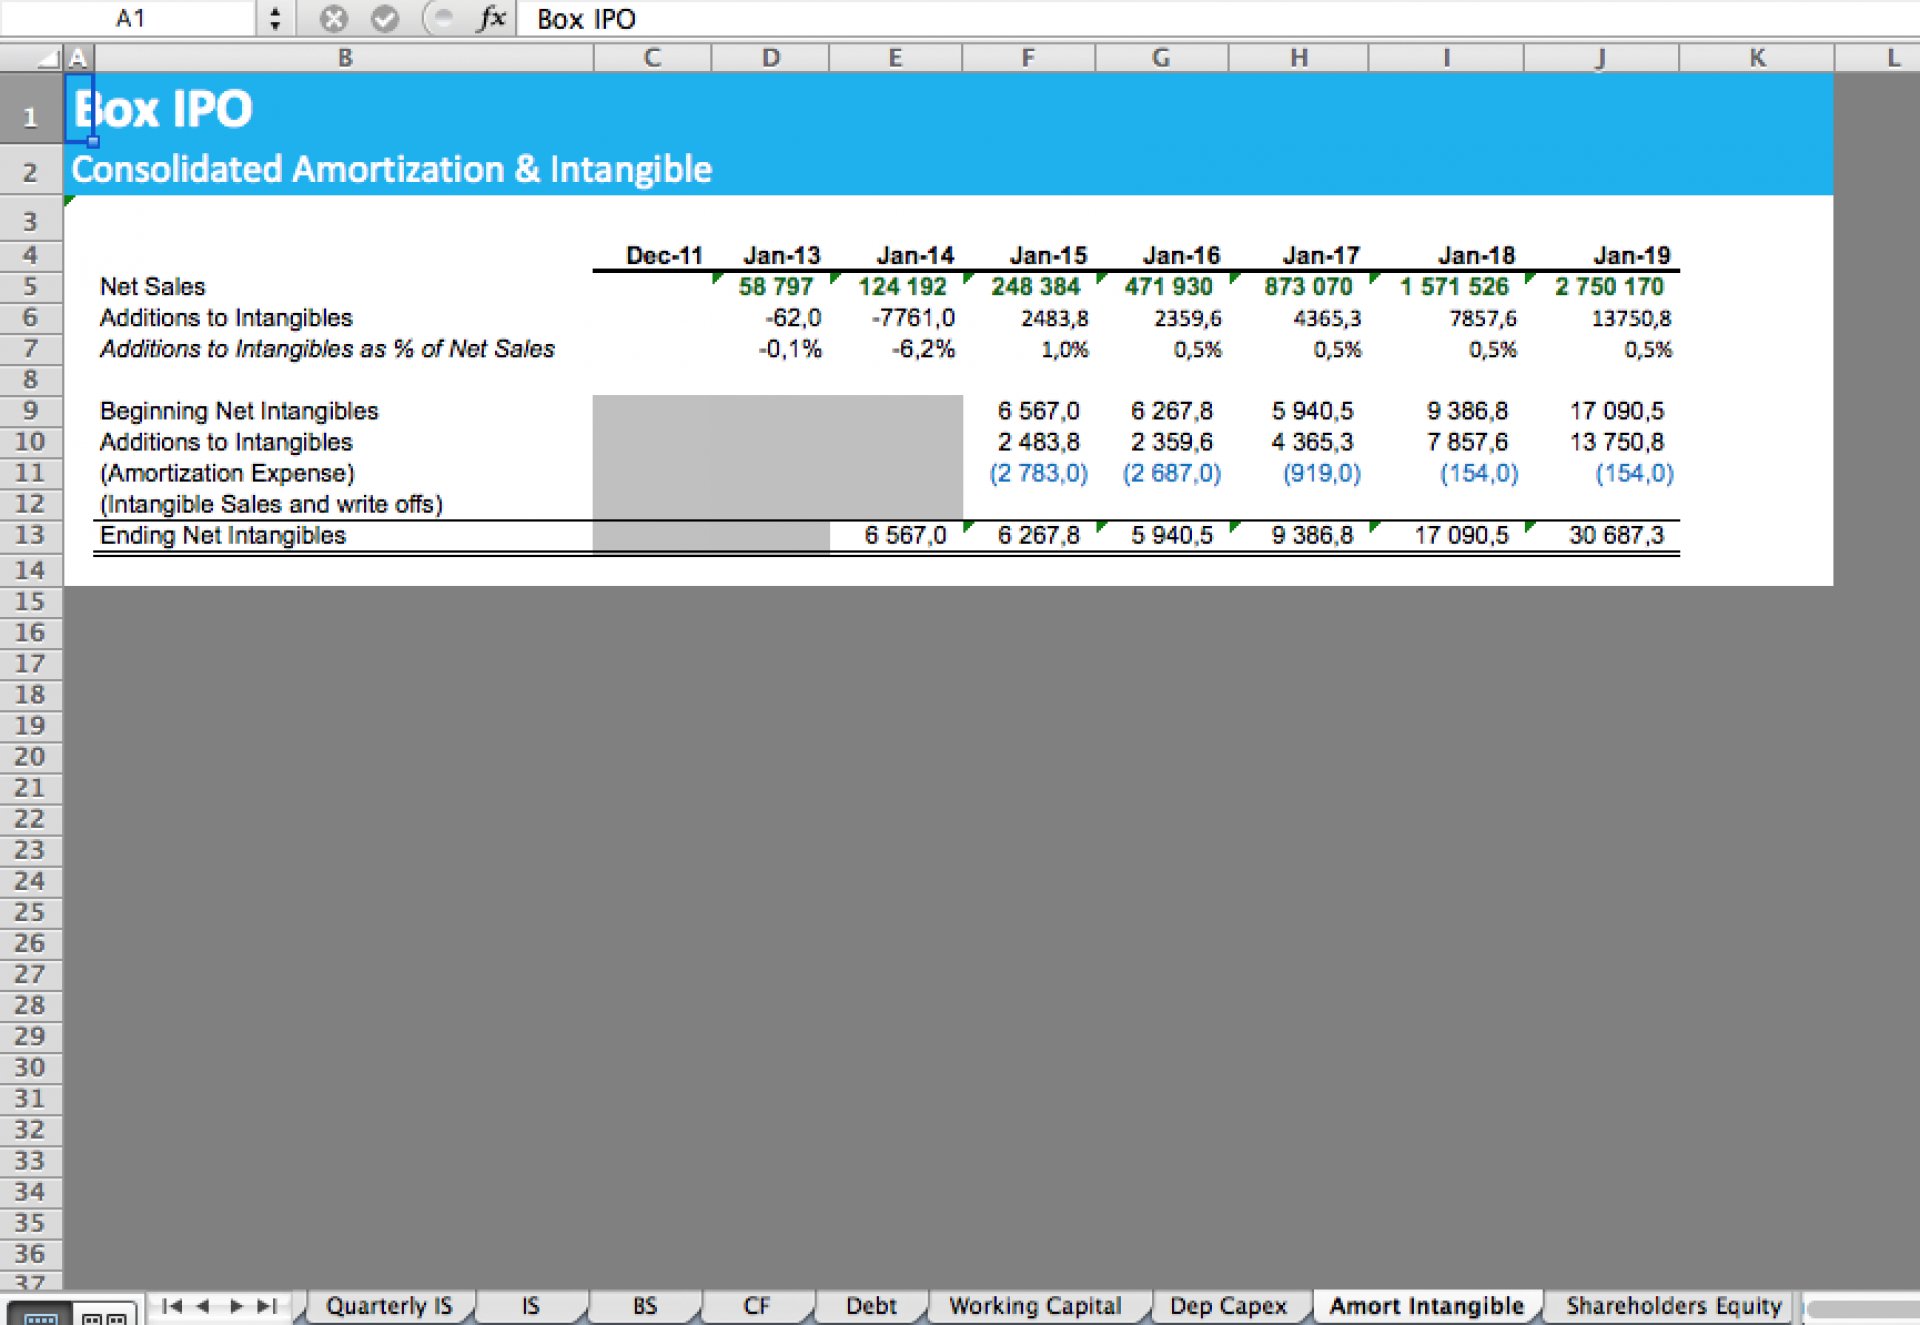Image resolution: width=1920 pixels, height=1325 pixels.
Task: Select row 20 header
Action: tap(31, 757)
